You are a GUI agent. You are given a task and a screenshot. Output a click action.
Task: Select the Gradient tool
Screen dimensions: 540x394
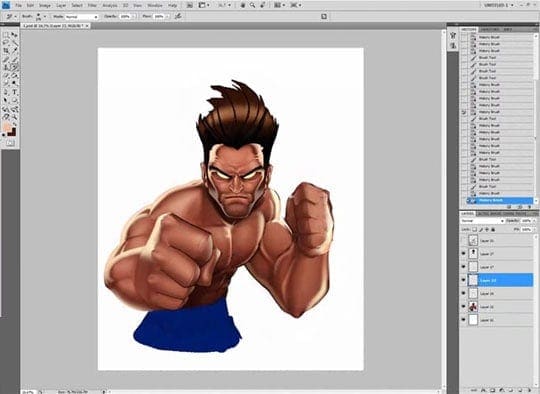[14, 75]
